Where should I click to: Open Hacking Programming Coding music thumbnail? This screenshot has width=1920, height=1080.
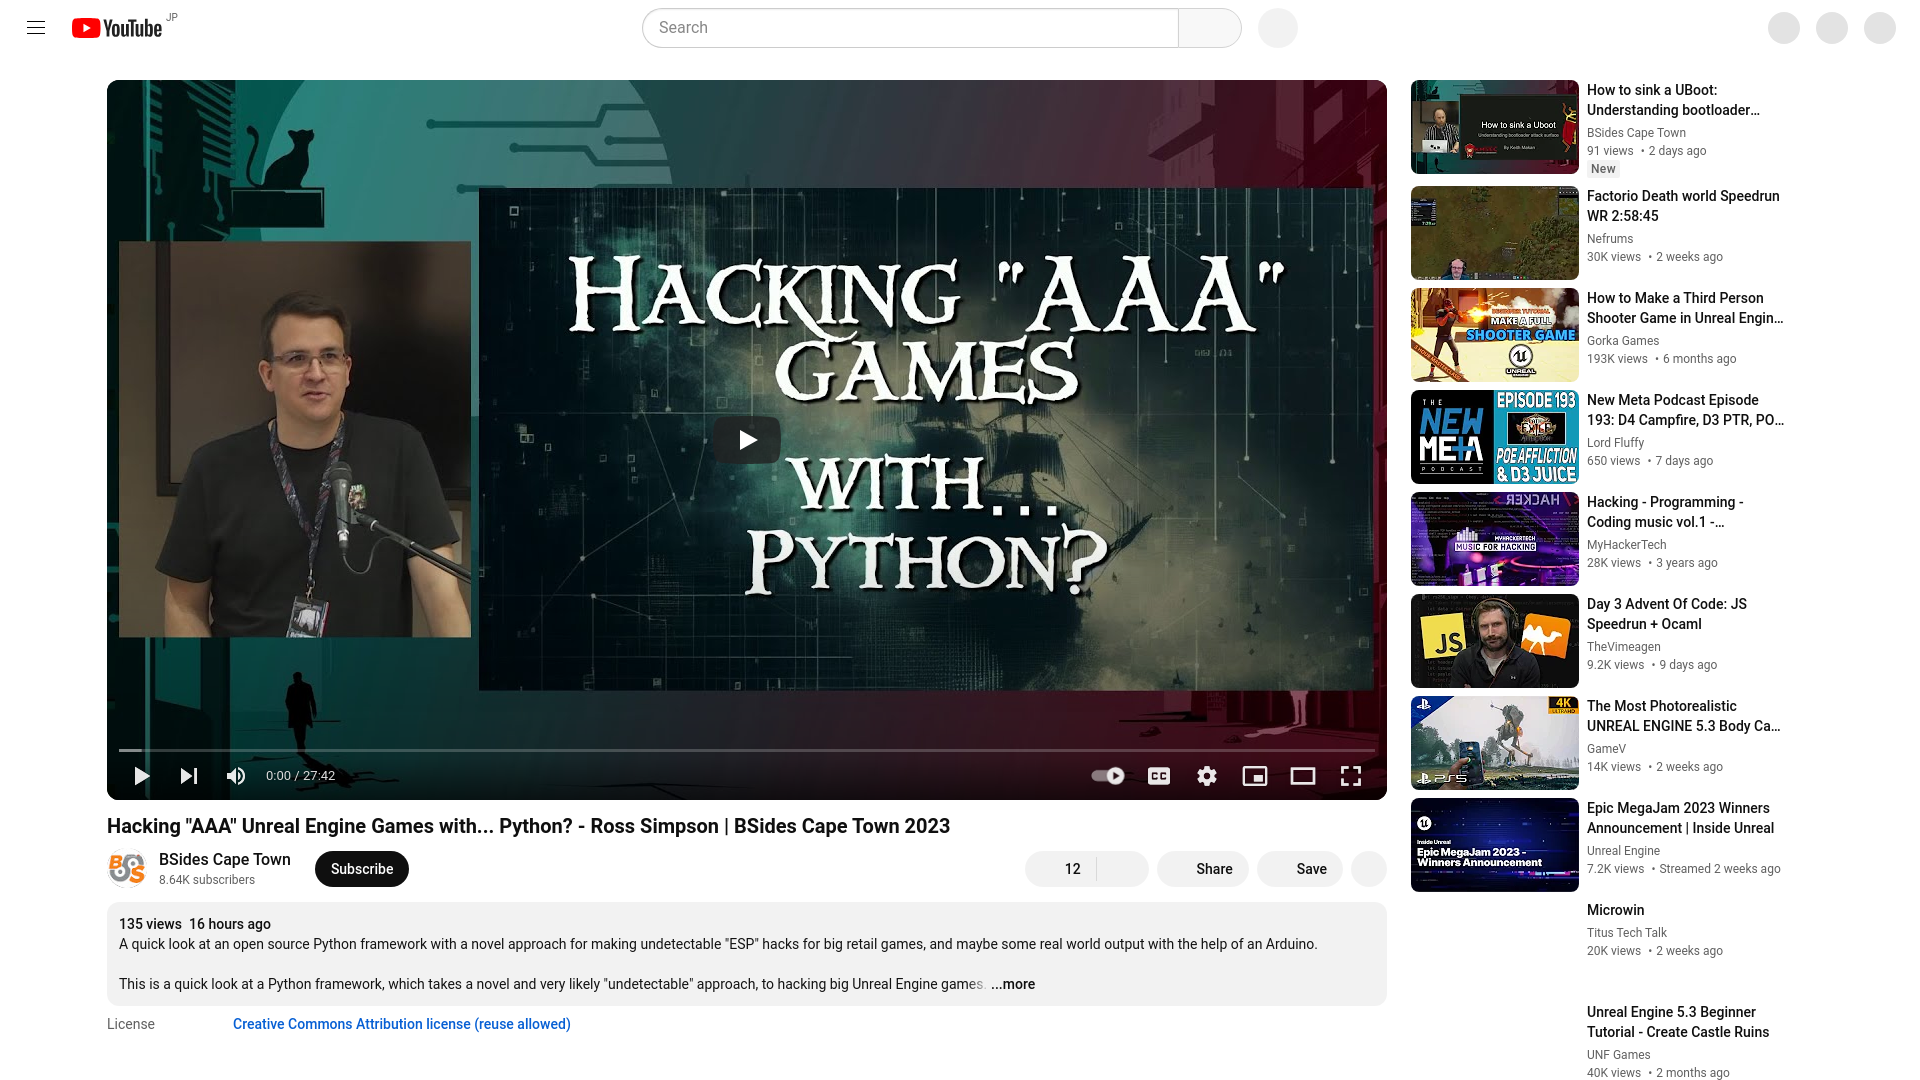click(1495, 539)
